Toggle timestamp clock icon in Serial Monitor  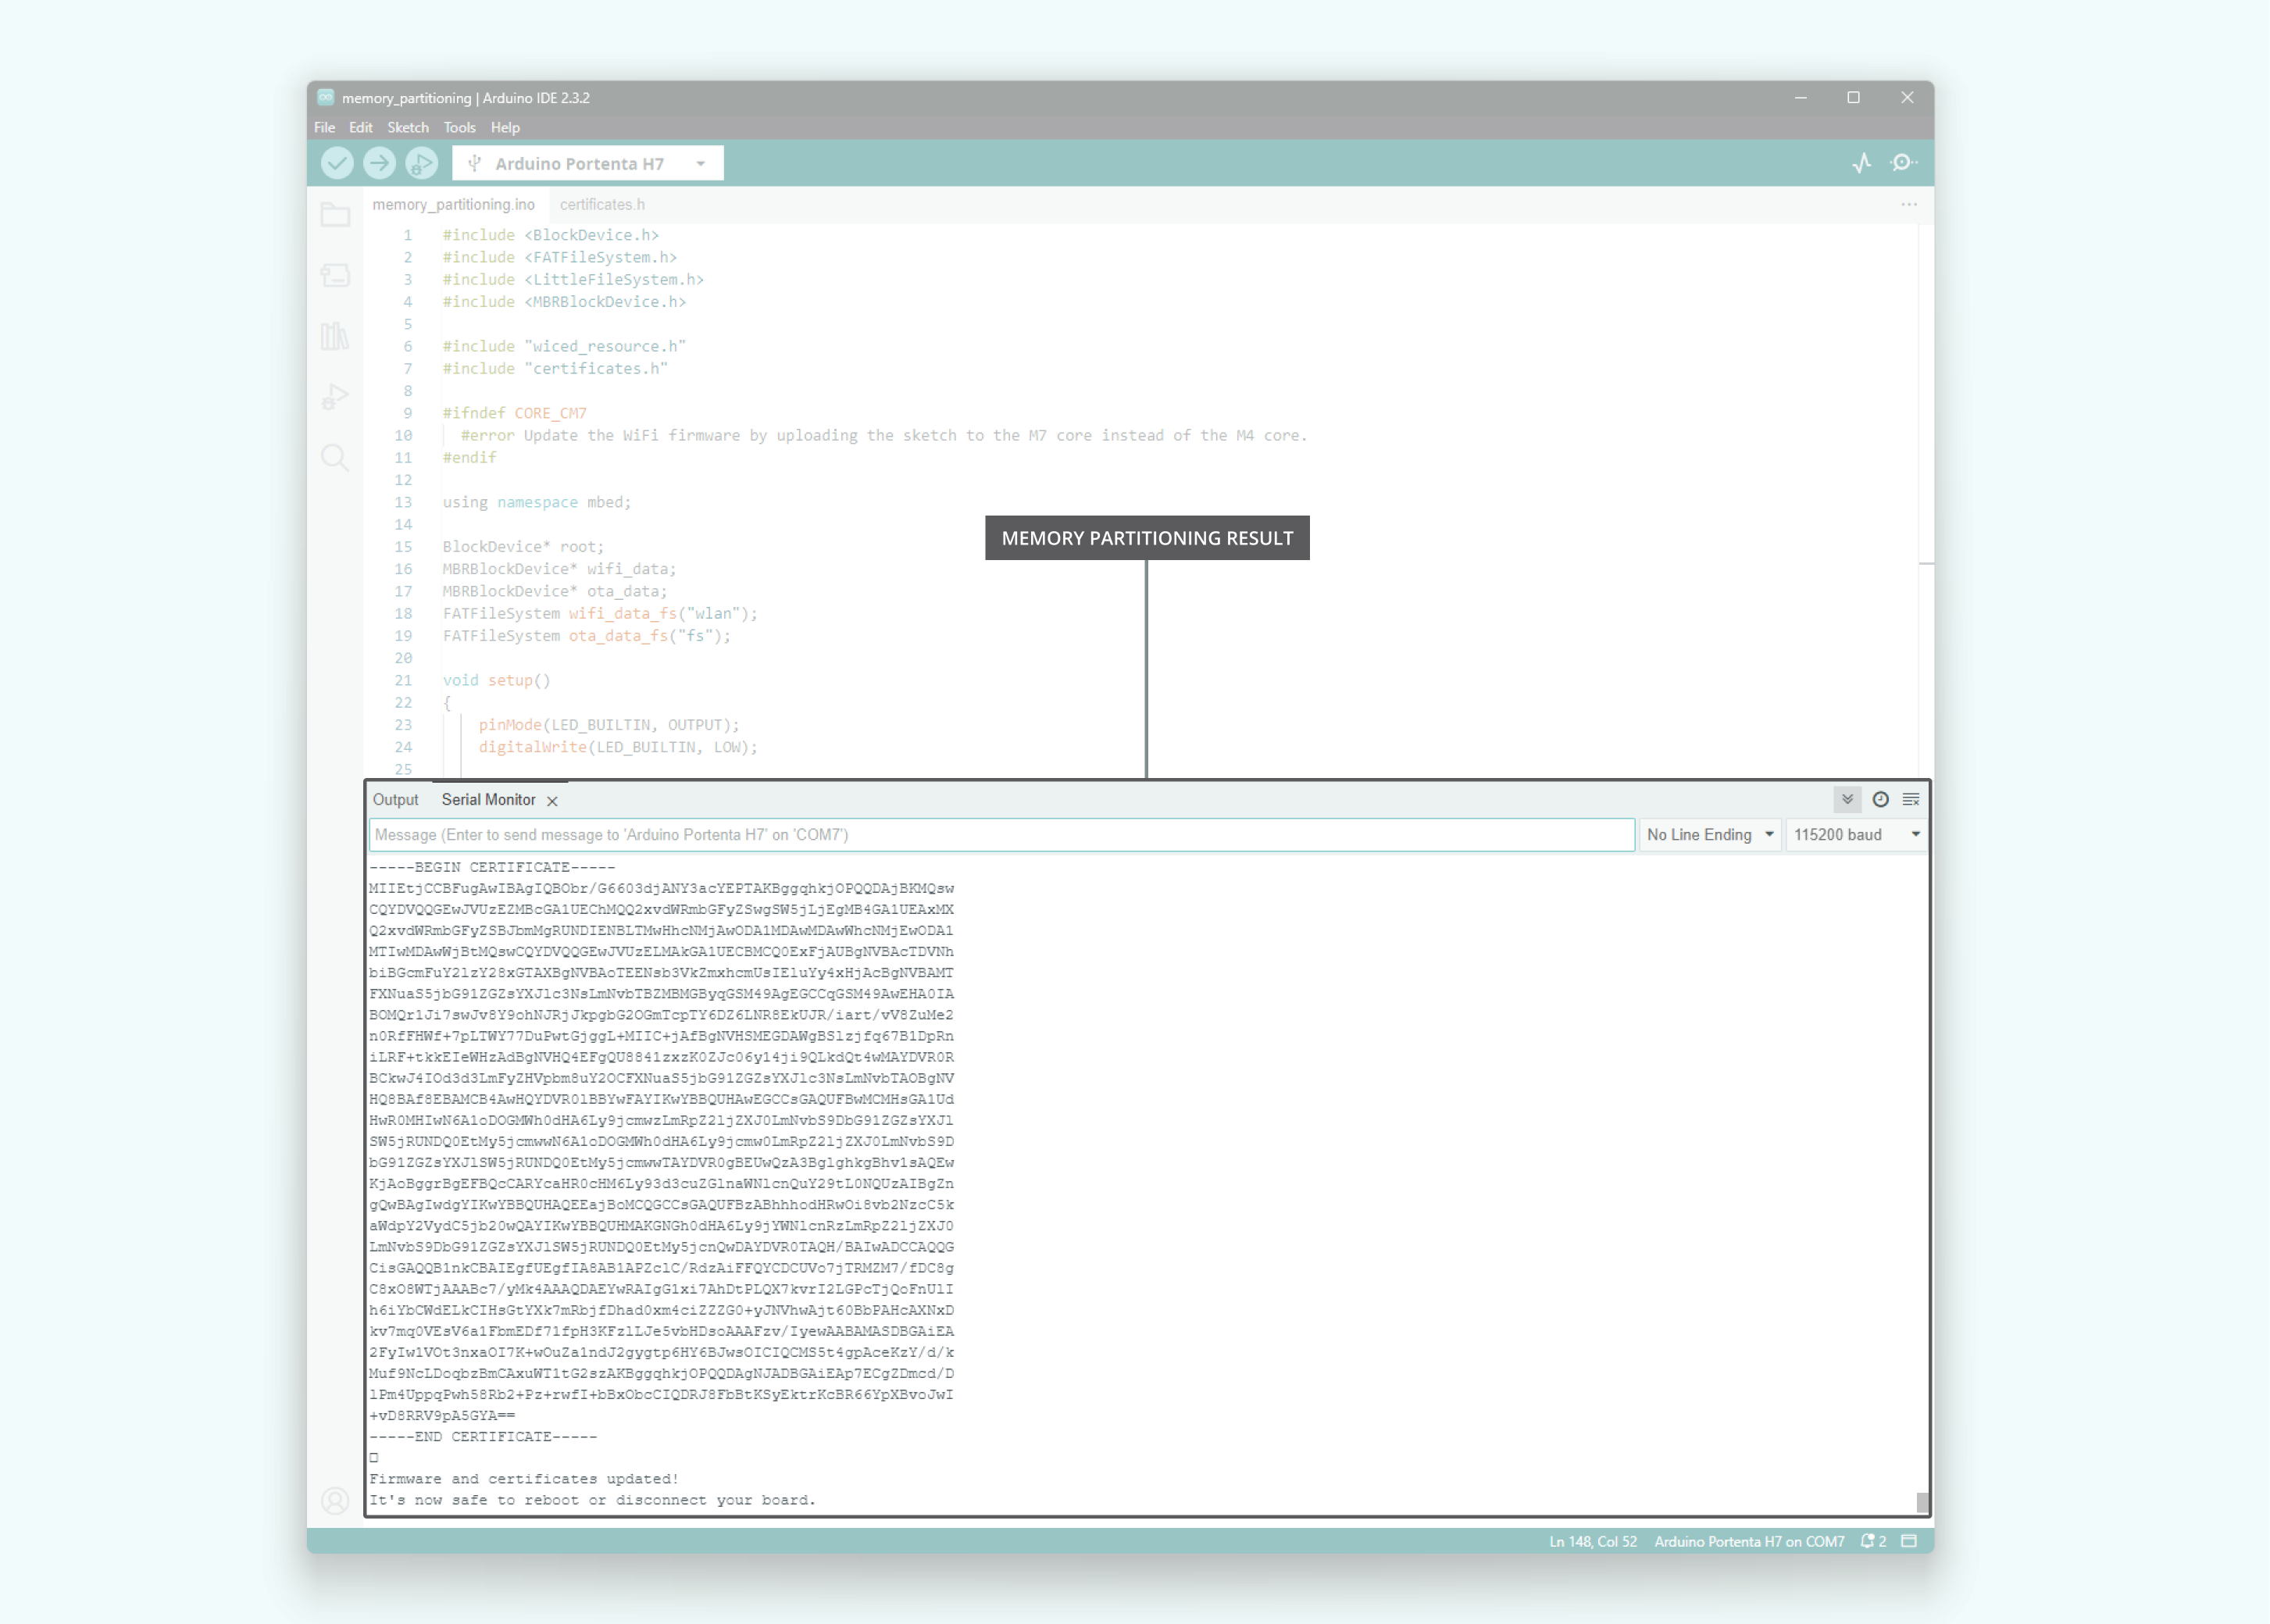1880,799
